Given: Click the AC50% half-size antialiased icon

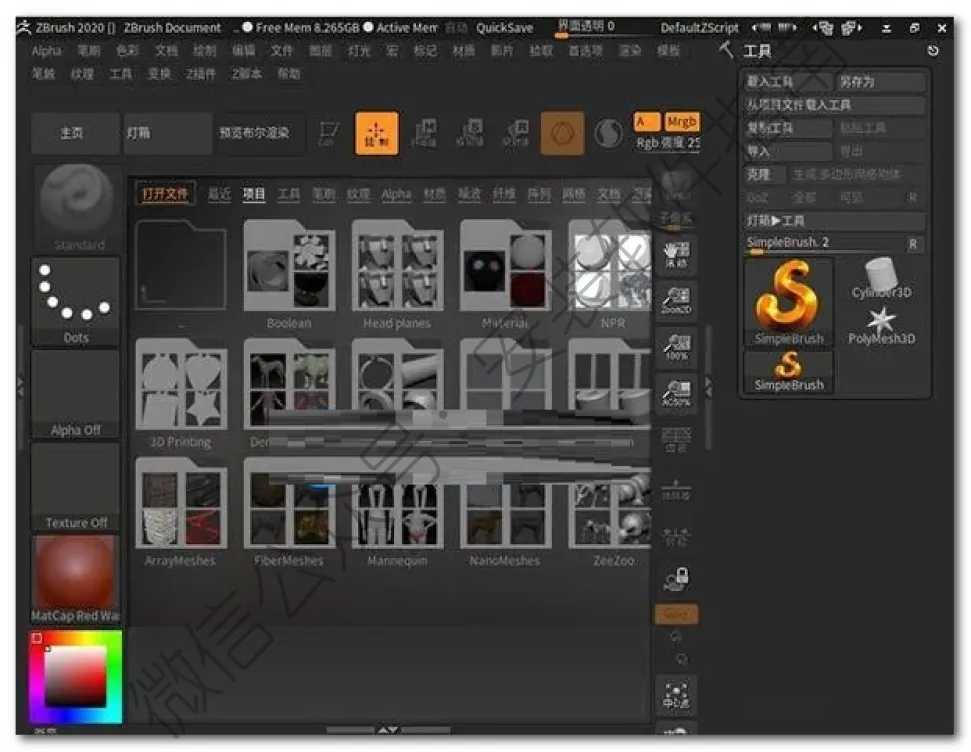Looking at the screenshot, I should 676,393.
